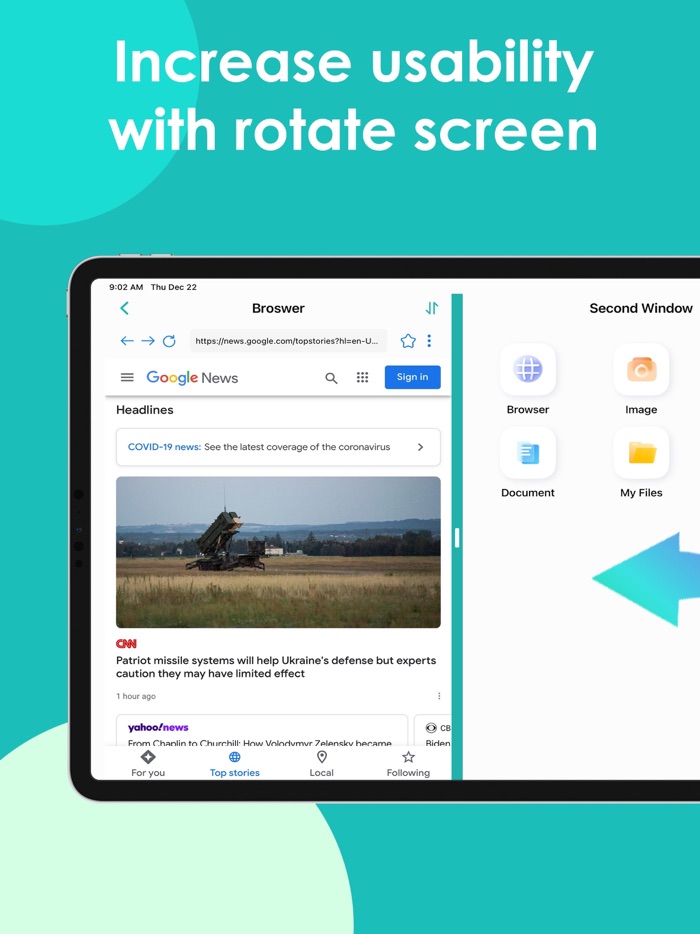Screen dimensions: 700x934
Task: Switch to the Following tab
Action: [408, 764]
